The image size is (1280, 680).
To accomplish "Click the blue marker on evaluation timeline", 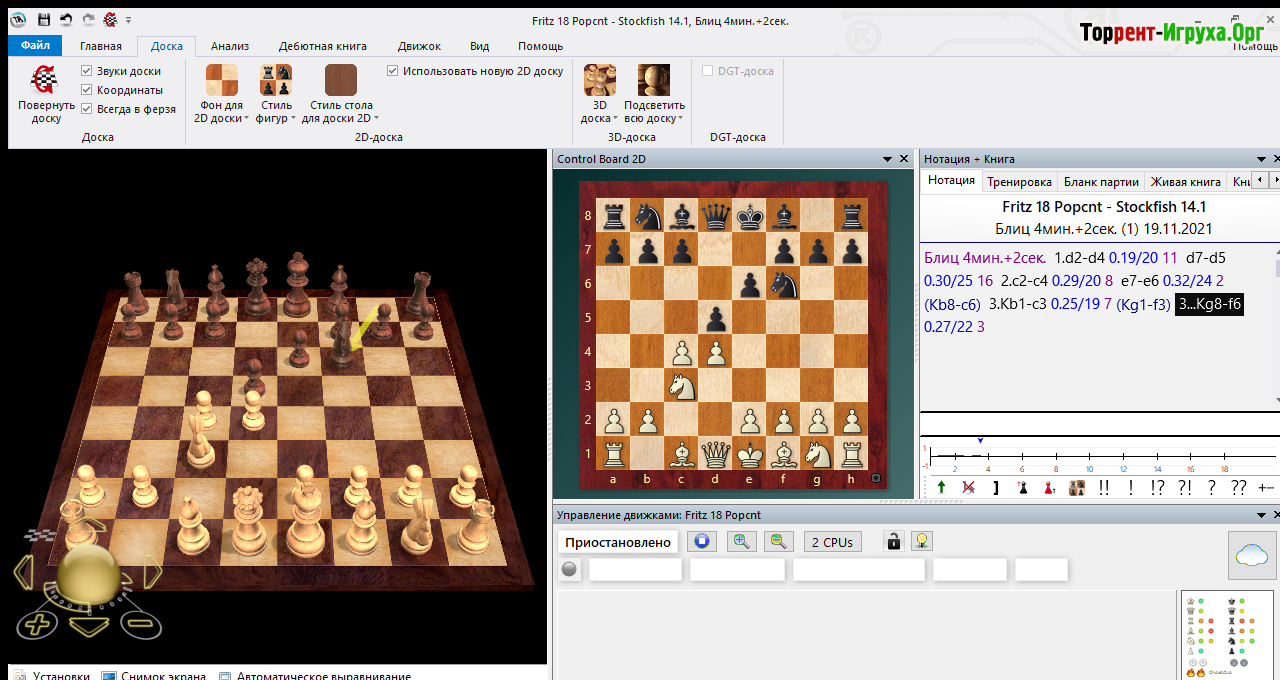I will pyautogui.click(x=980, y=441).
